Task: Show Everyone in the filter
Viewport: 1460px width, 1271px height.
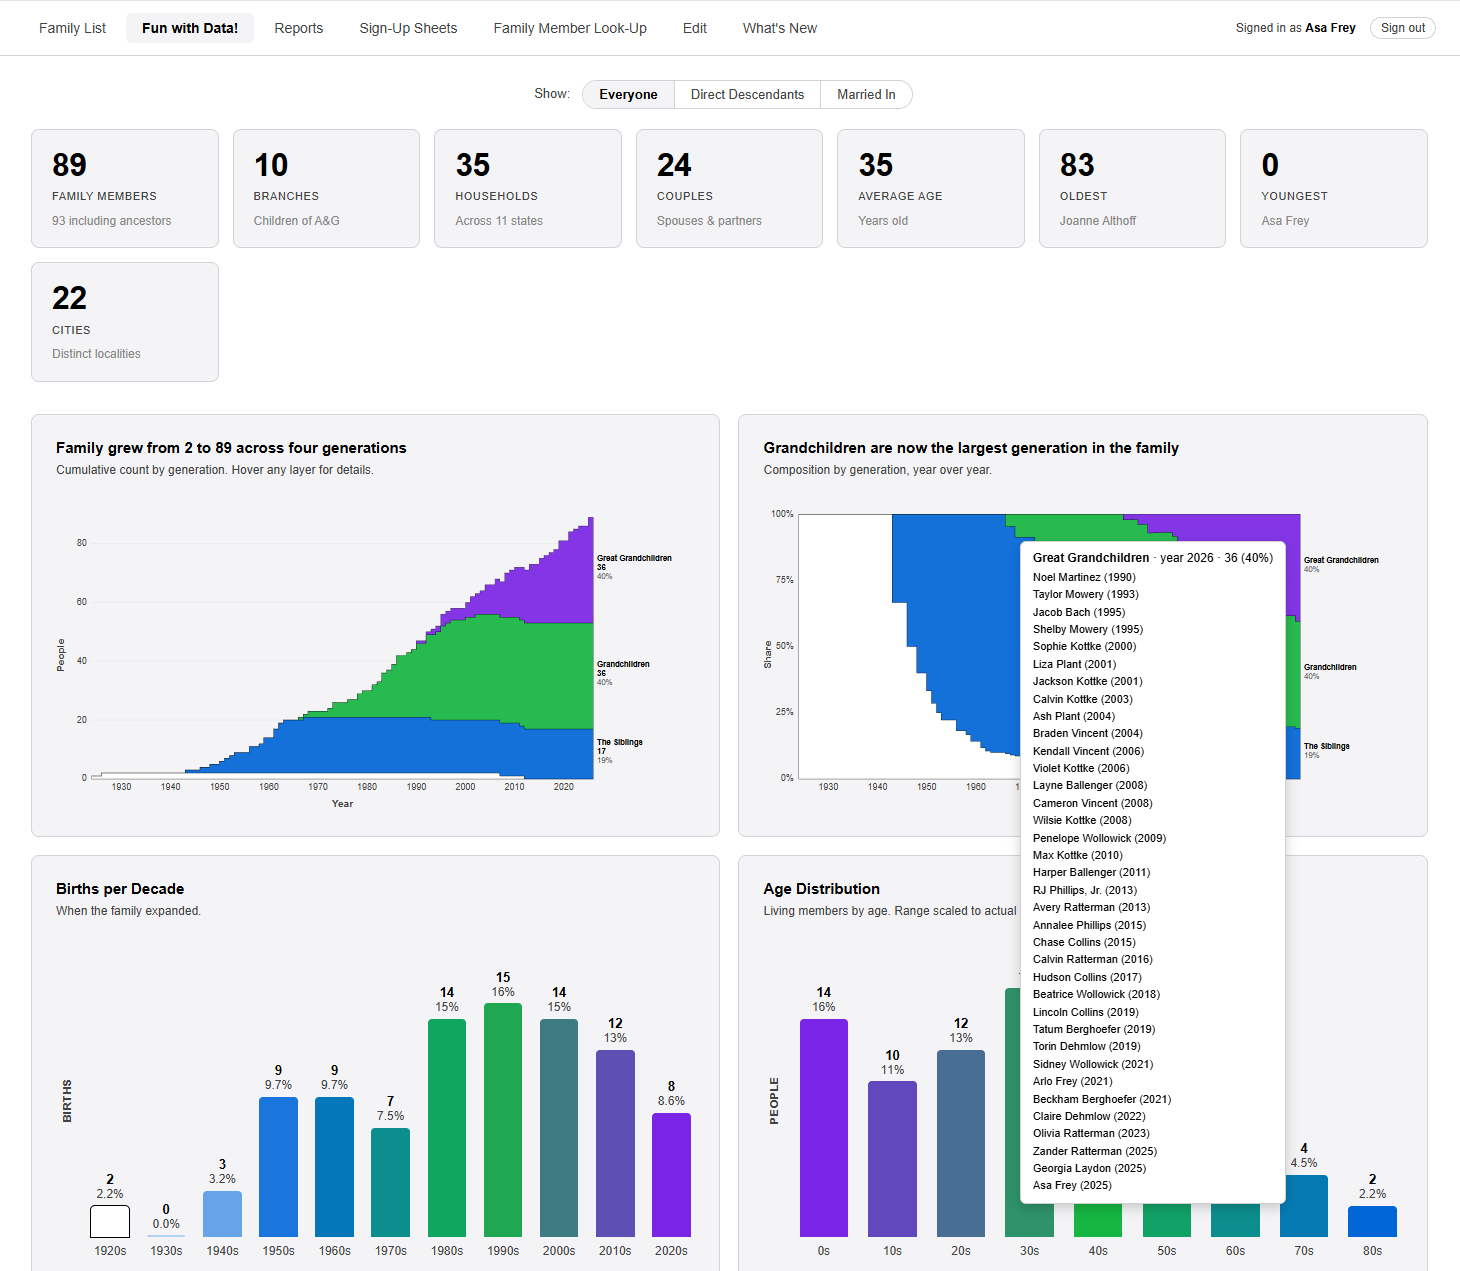Action: point(628,94)
